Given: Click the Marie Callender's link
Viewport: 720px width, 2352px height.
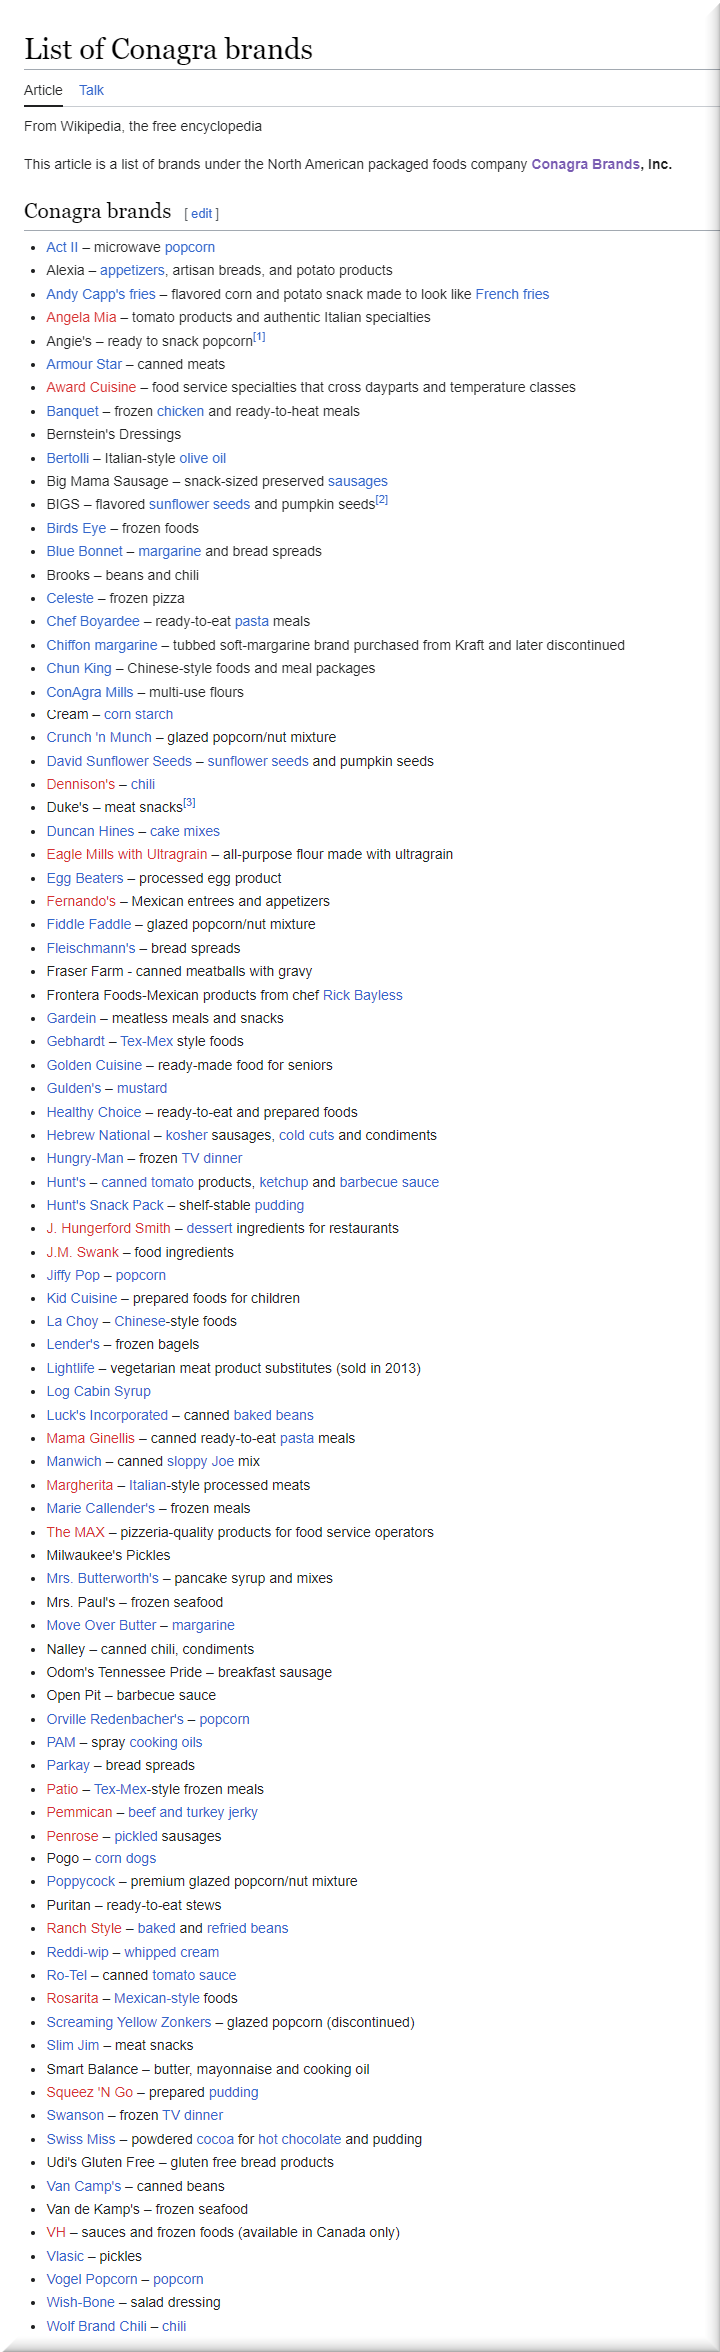Looking at the screenshot, I should click(x=100, y=1508).
